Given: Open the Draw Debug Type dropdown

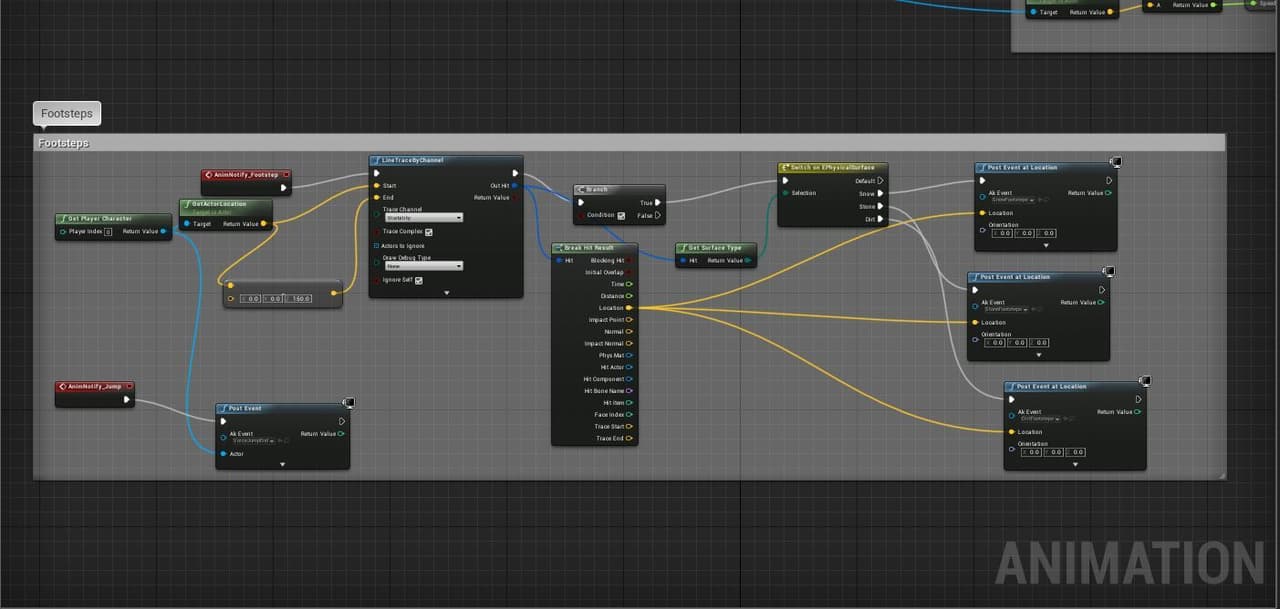Looking at the screenshot, I should [424, 266].
